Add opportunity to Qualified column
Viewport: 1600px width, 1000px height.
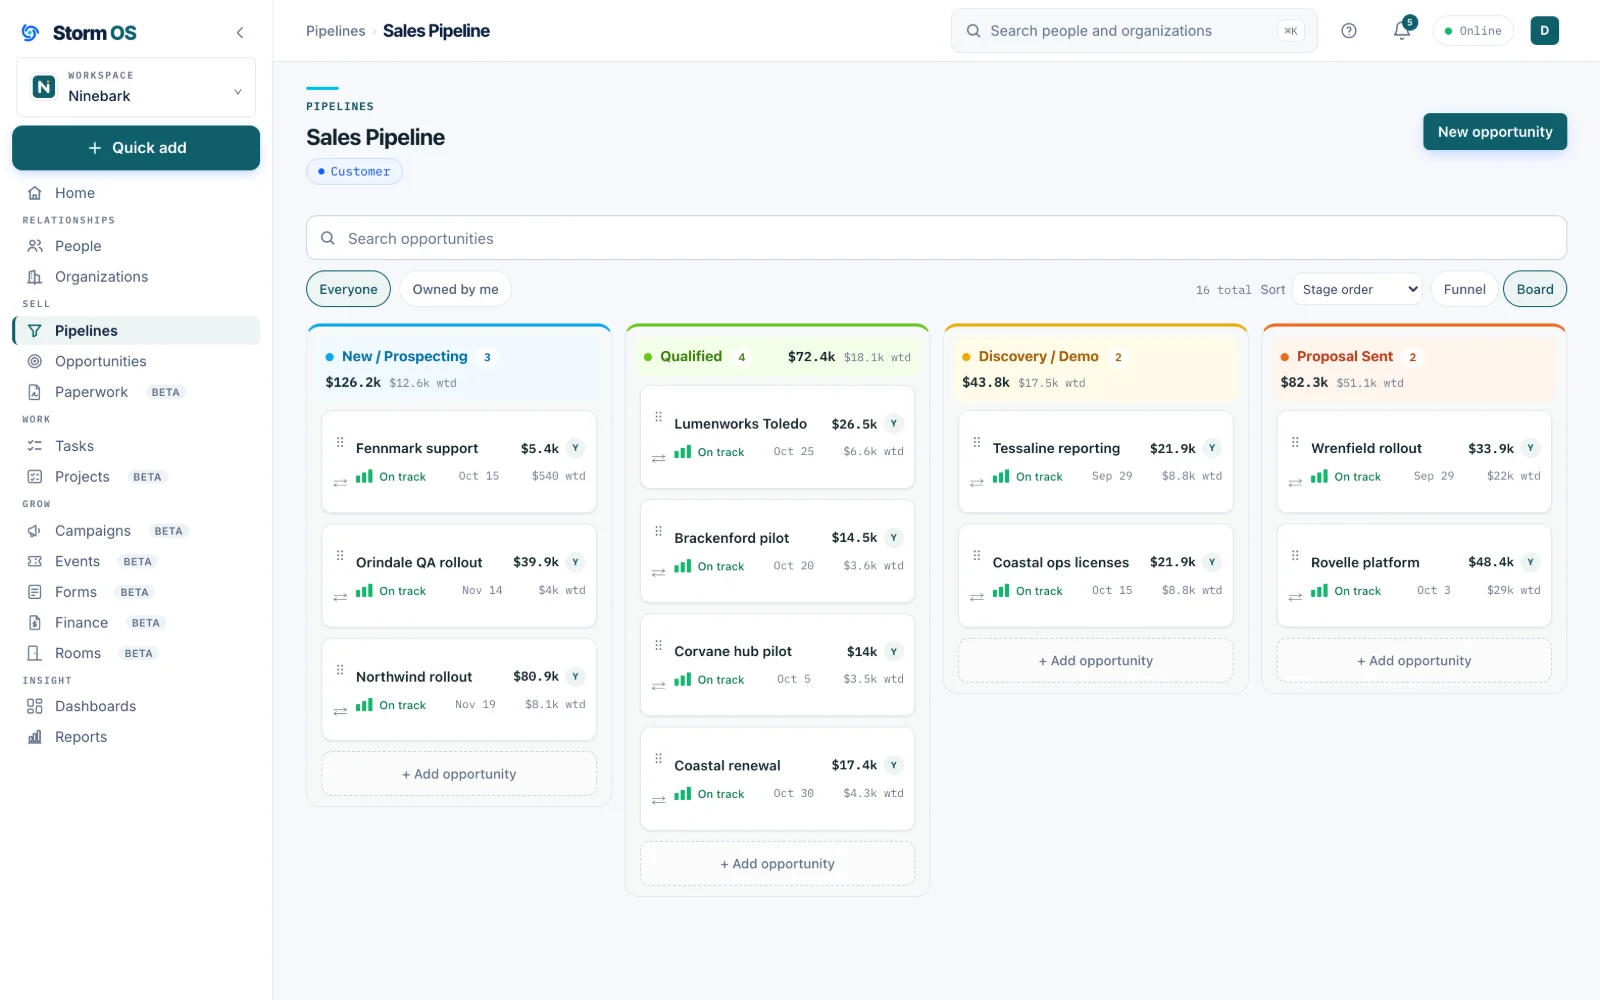tap(777, 864)
